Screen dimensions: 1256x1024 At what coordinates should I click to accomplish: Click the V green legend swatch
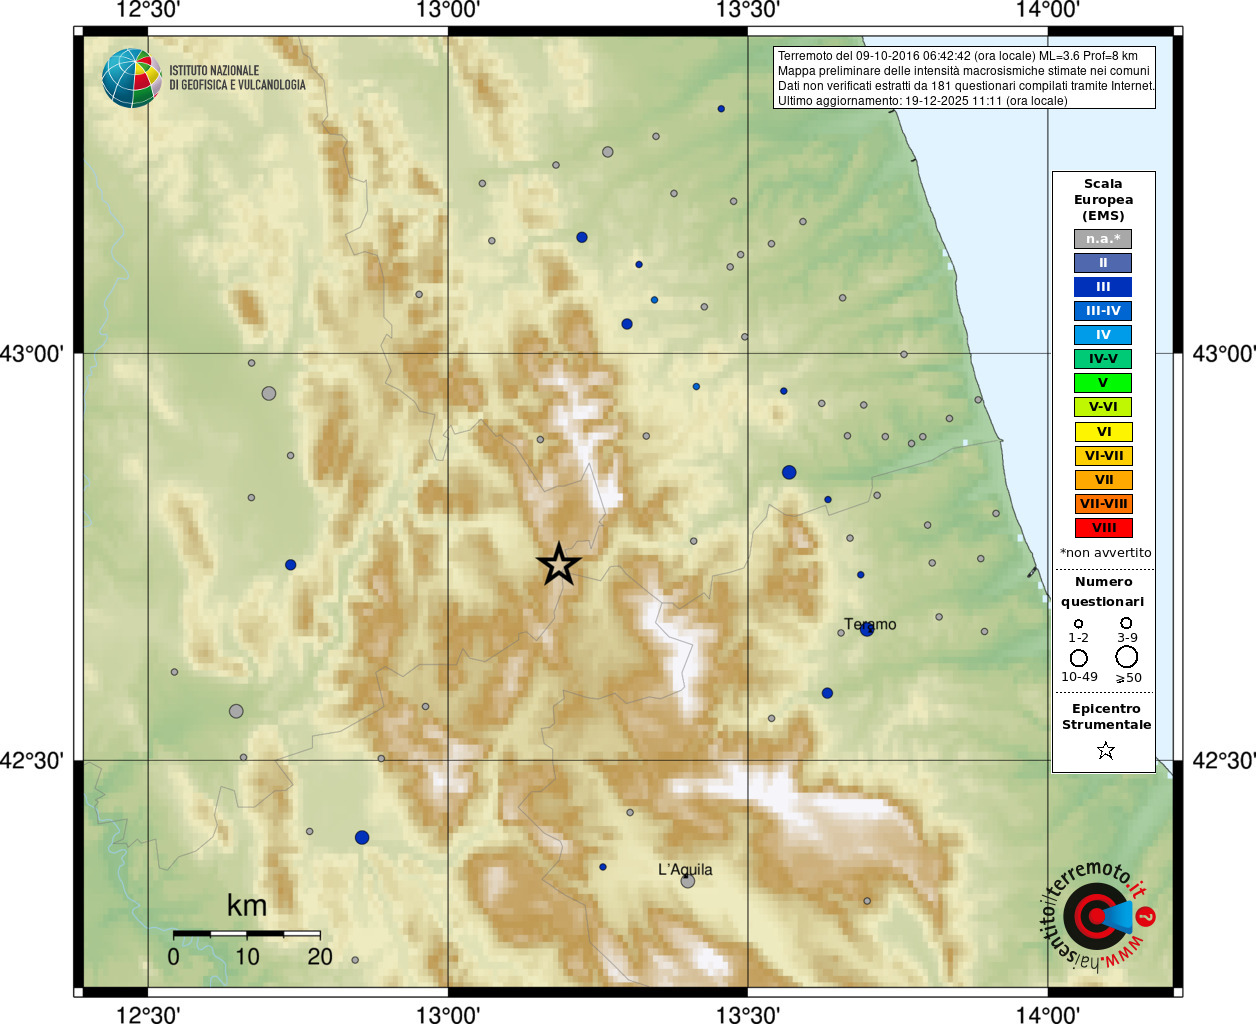click(1103, 383)
